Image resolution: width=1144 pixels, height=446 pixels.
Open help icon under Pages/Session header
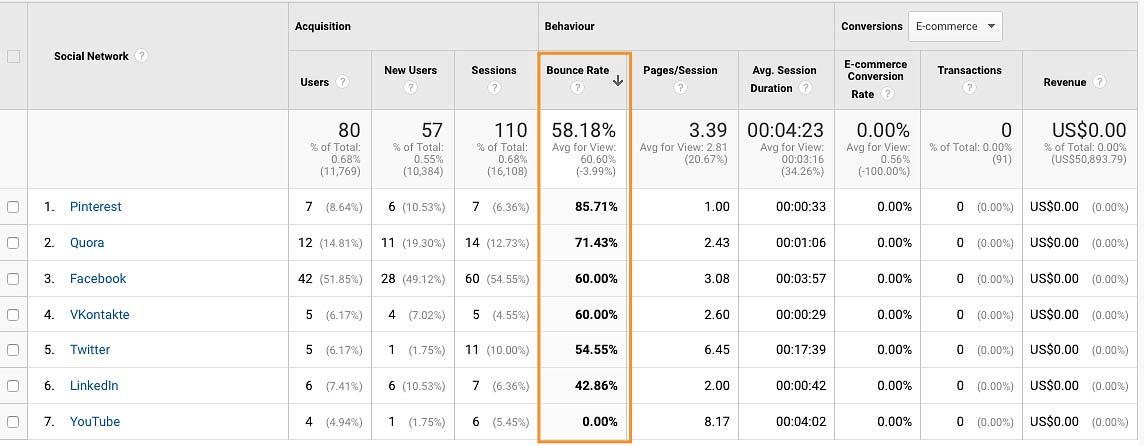tap(680, 88)
